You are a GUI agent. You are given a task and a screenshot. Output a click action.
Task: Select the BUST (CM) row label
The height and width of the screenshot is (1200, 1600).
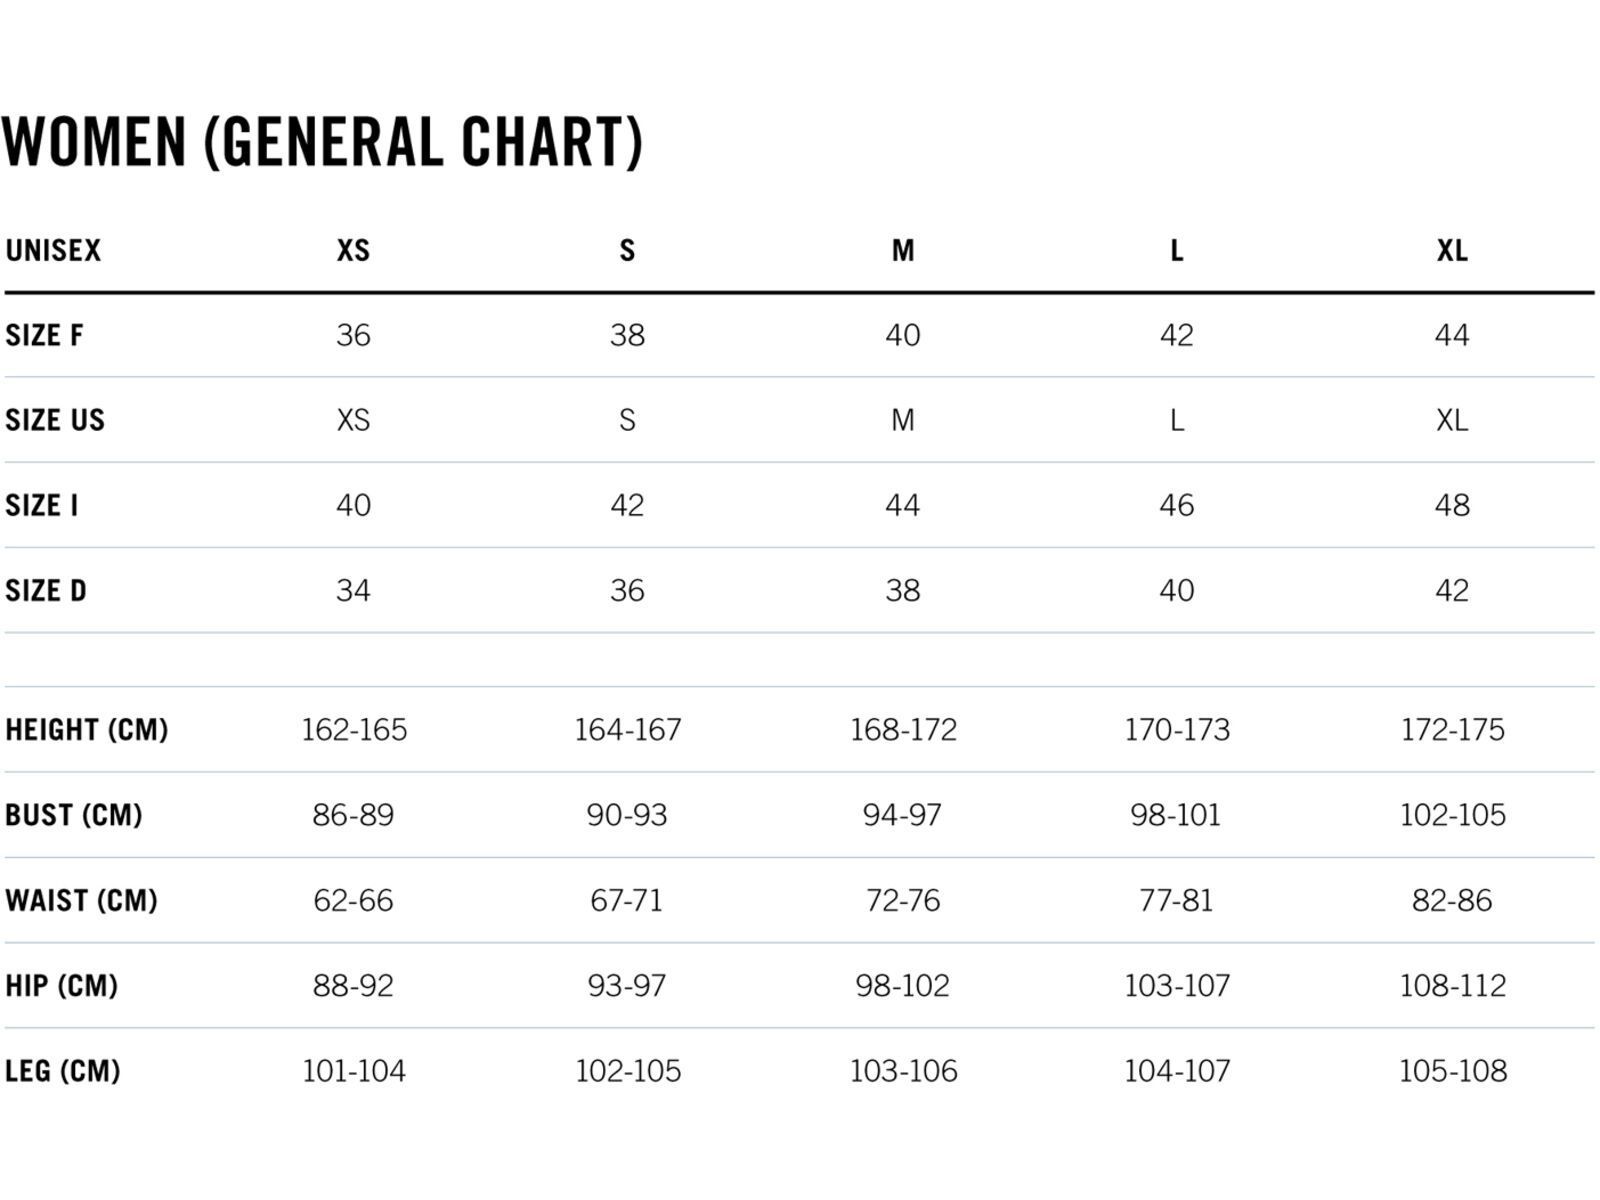click(x=74, y=815)
